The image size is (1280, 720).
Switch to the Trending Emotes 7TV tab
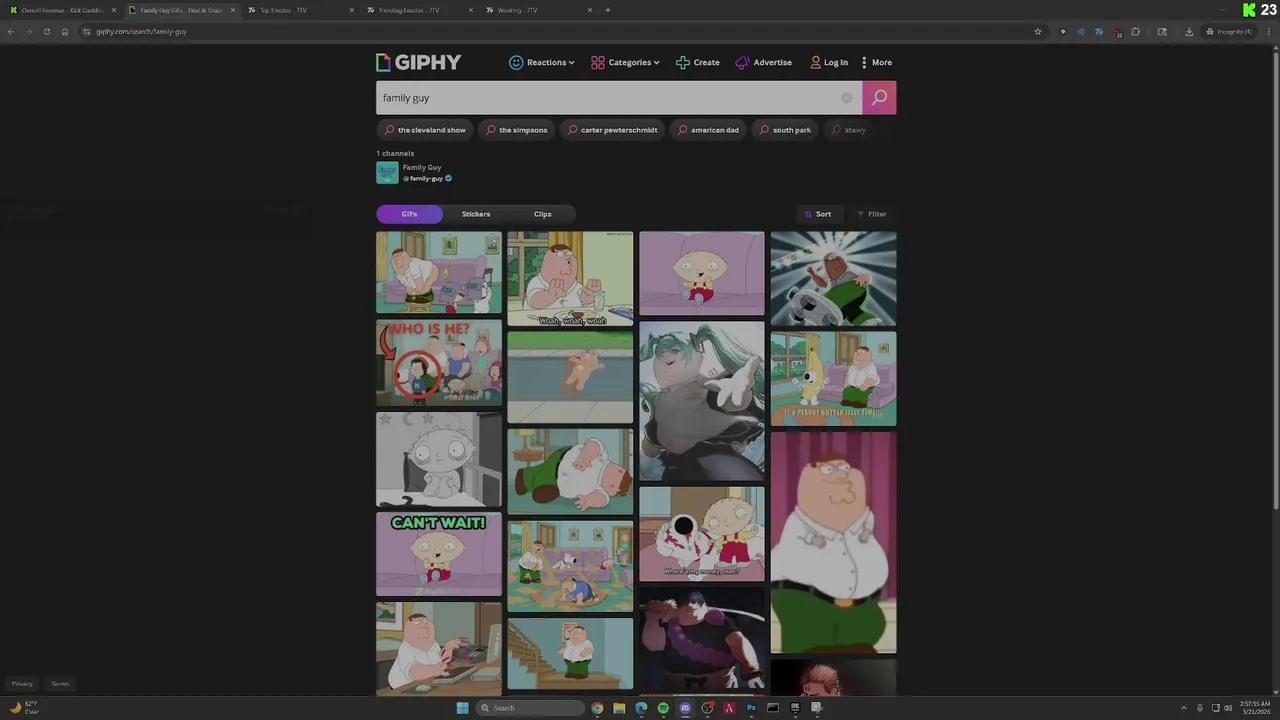(x=420, y=10)
